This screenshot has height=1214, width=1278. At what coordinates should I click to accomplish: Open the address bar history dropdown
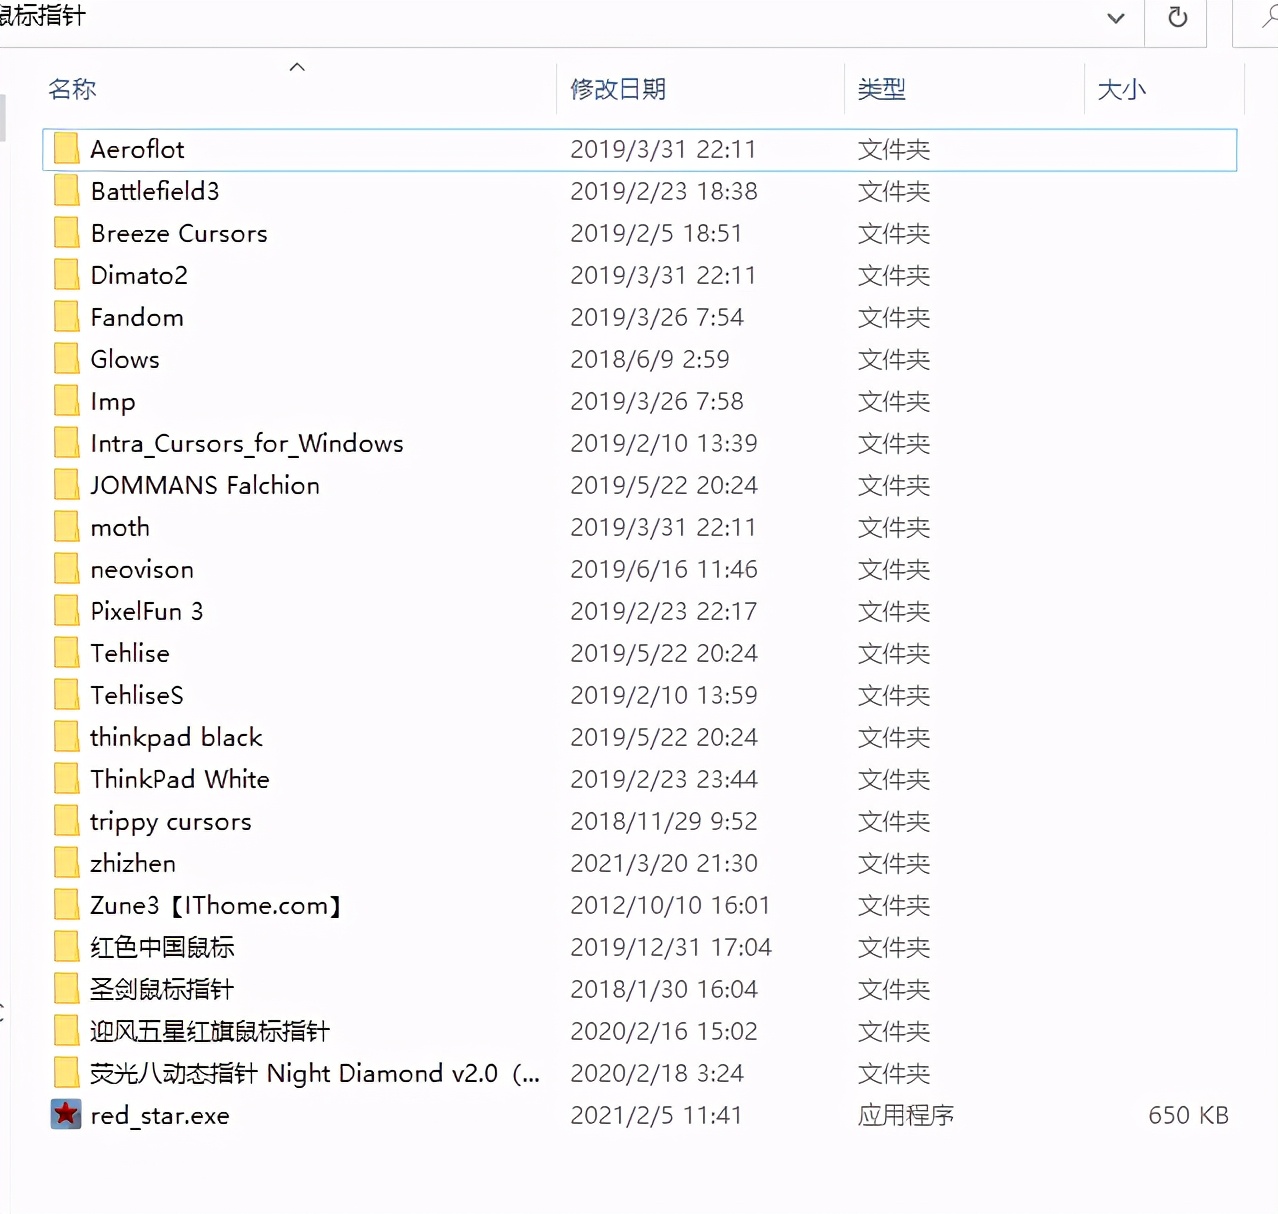coord(1116,18)
